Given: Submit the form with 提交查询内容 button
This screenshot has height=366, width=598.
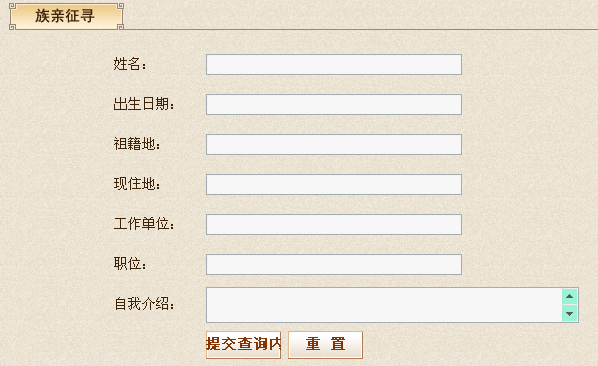Looking at the screenshot, I should [x=243, y=345].
